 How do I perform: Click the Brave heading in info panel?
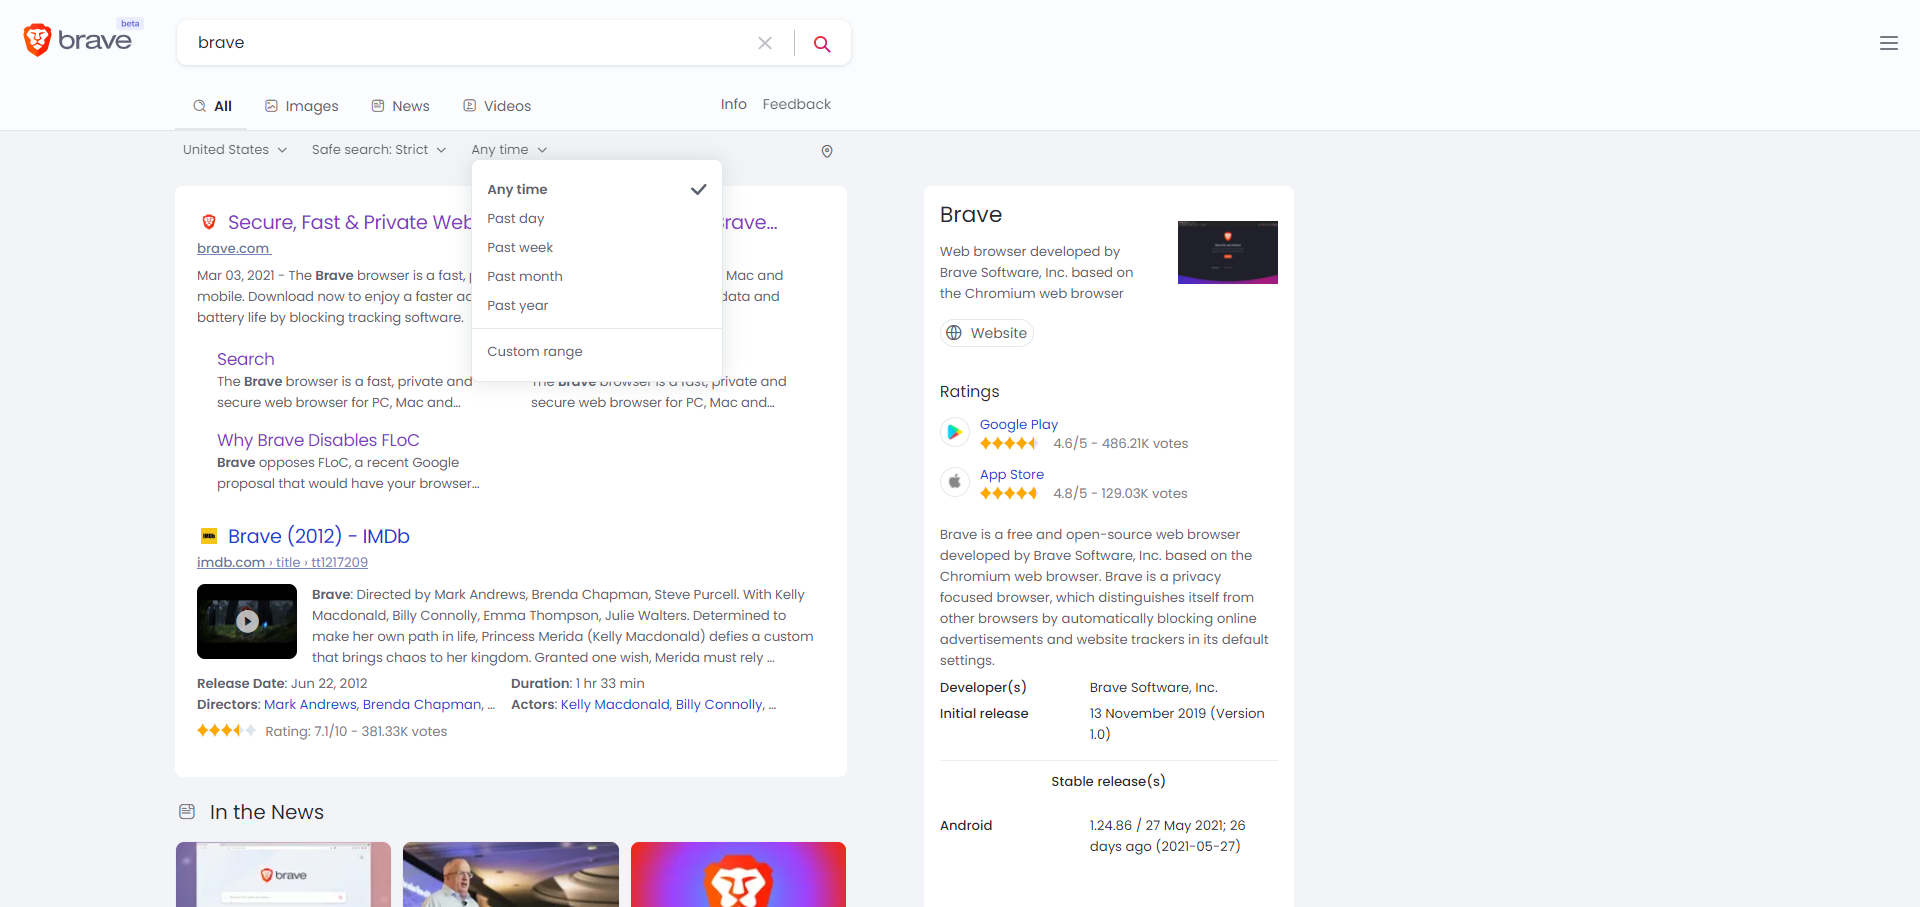click(x=971, y=215)
